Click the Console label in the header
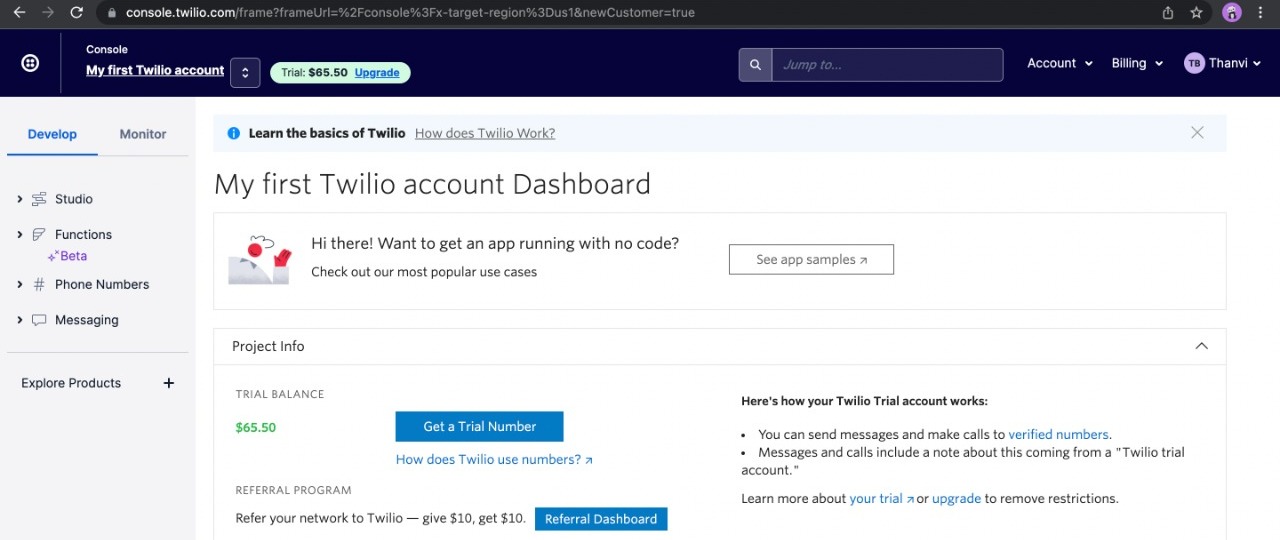 point(107,49)
